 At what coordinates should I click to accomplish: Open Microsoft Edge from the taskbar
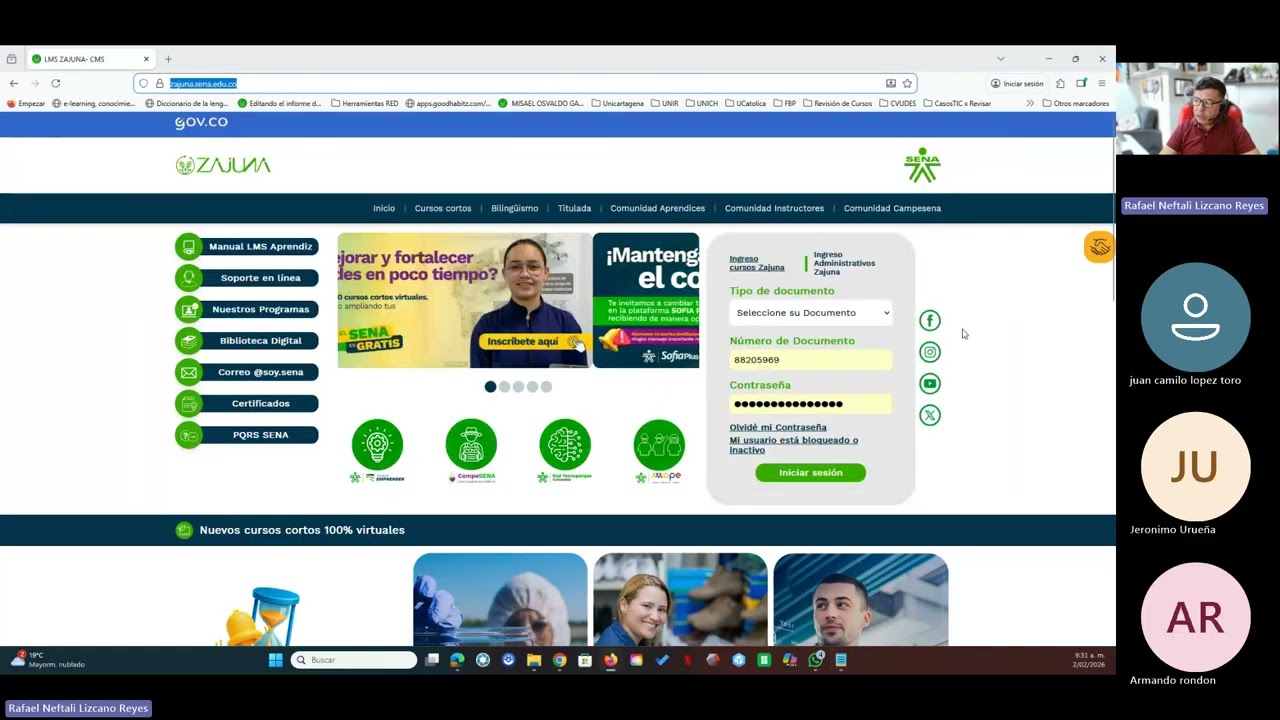point(457,660)
